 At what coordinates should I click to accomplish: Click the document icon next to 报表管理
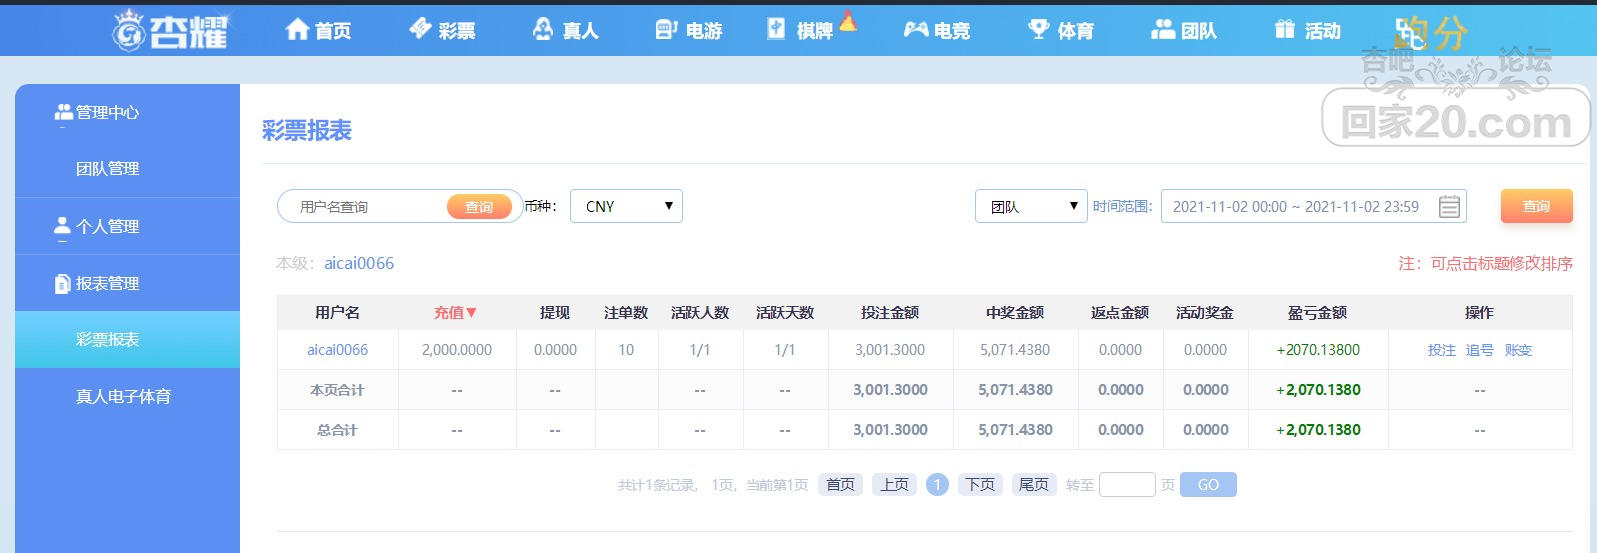(x=63, y=284)
